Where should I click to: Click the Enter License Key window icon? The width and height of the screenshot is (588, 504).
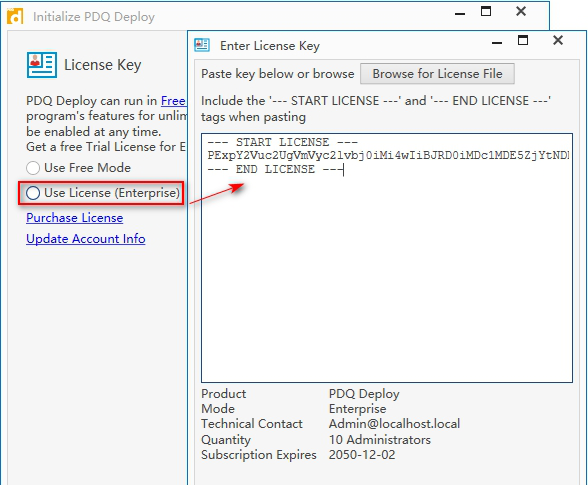[x=202, y=45]
